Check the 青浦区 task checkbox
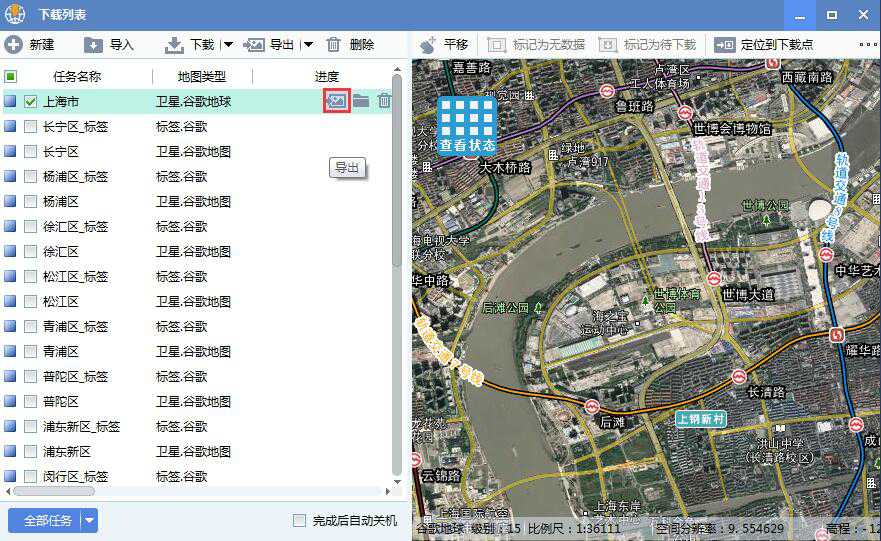 (30, 352)
